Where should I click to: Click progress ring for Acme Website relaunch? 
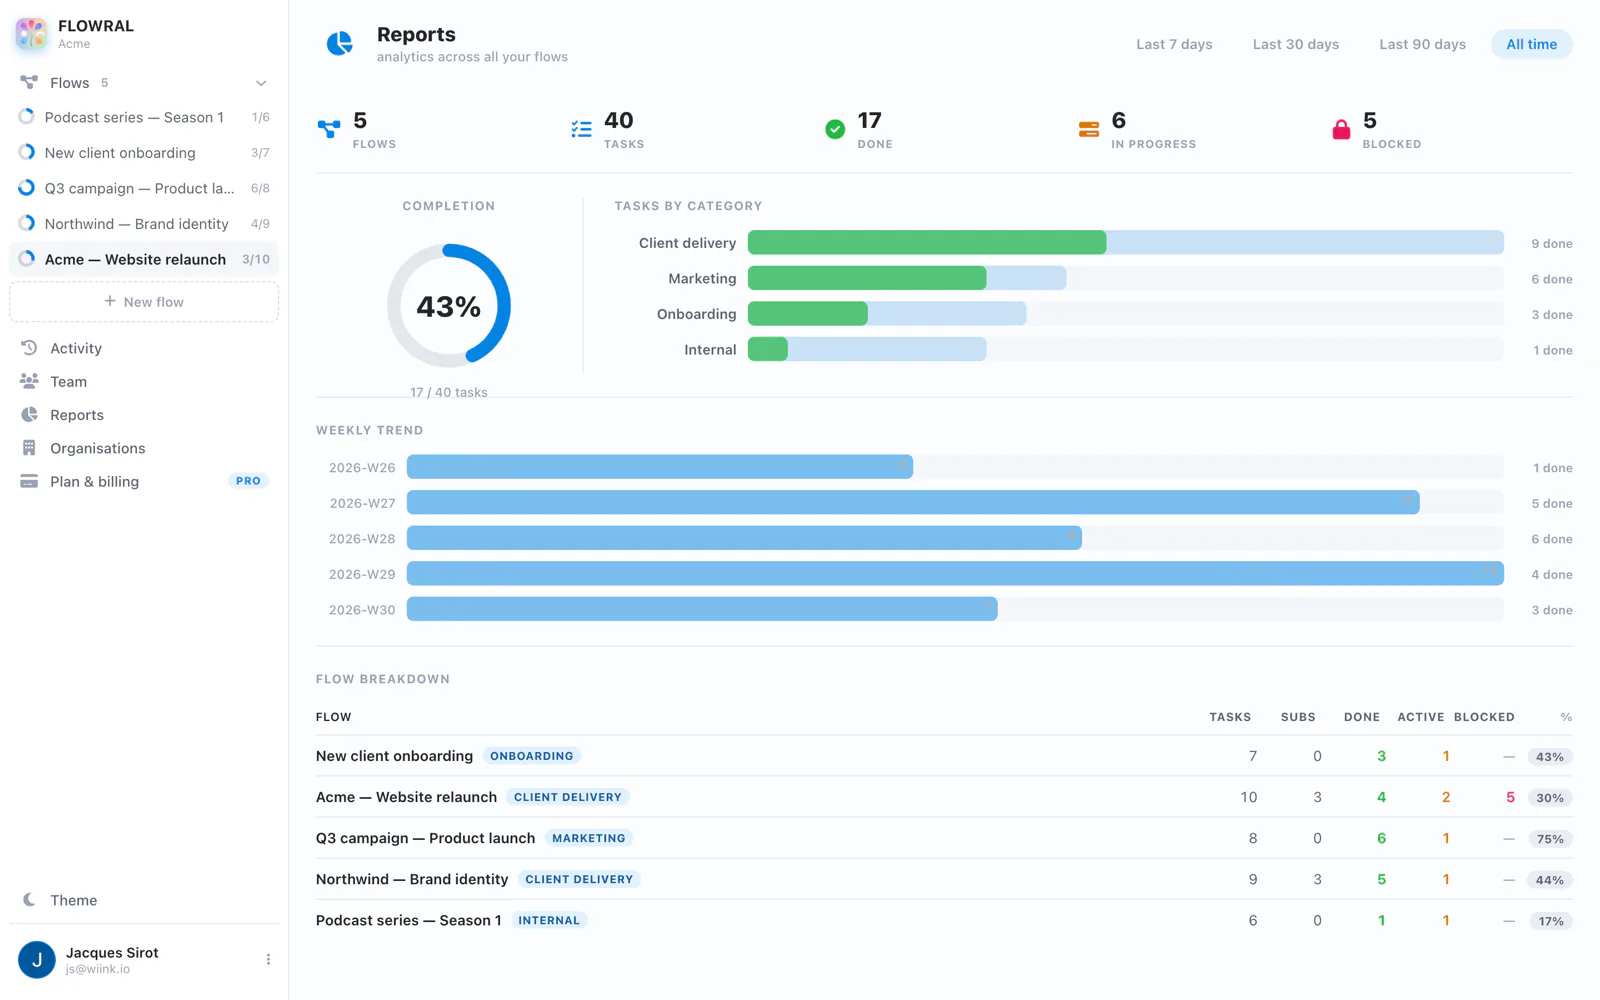click(27, 259)
